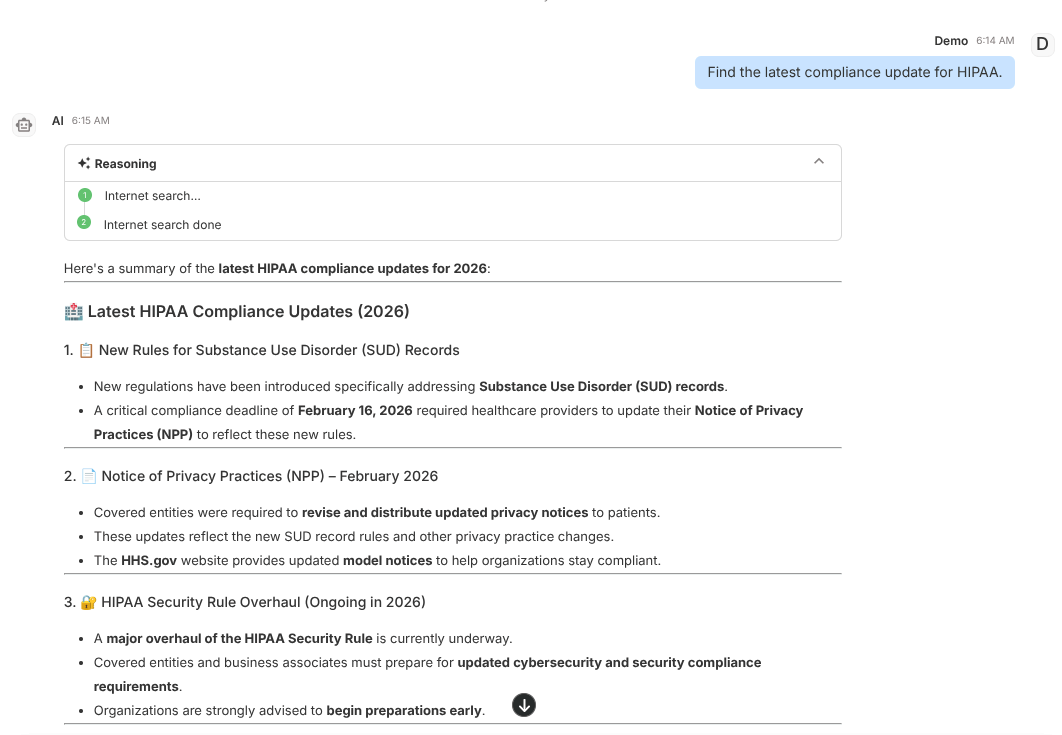Click the AI bot avatar icon

pyautogui.click(x=24, y=125)
